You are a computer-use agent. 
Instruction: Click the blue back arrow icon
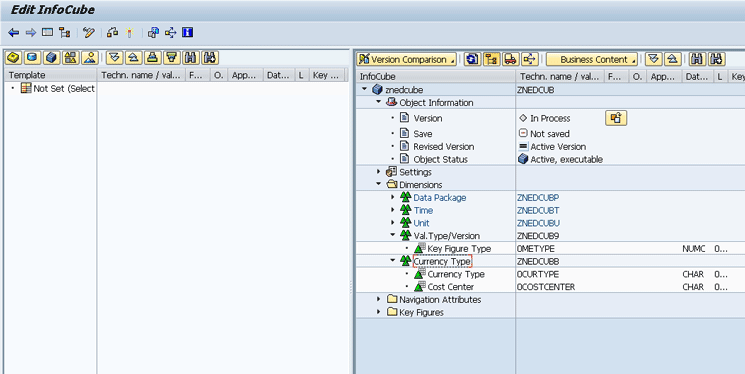(13, 33)
